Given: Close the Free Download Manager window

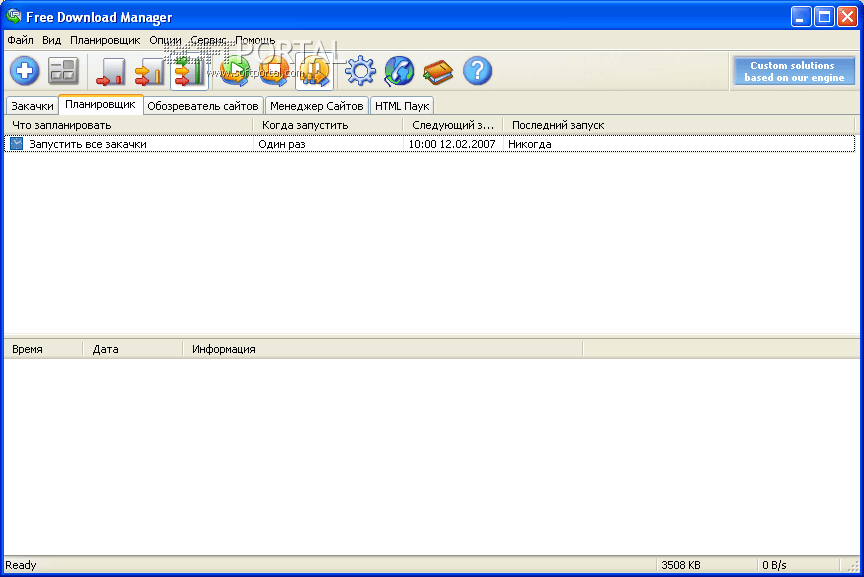Looking at the screenshot, I should tap(847, 17).
